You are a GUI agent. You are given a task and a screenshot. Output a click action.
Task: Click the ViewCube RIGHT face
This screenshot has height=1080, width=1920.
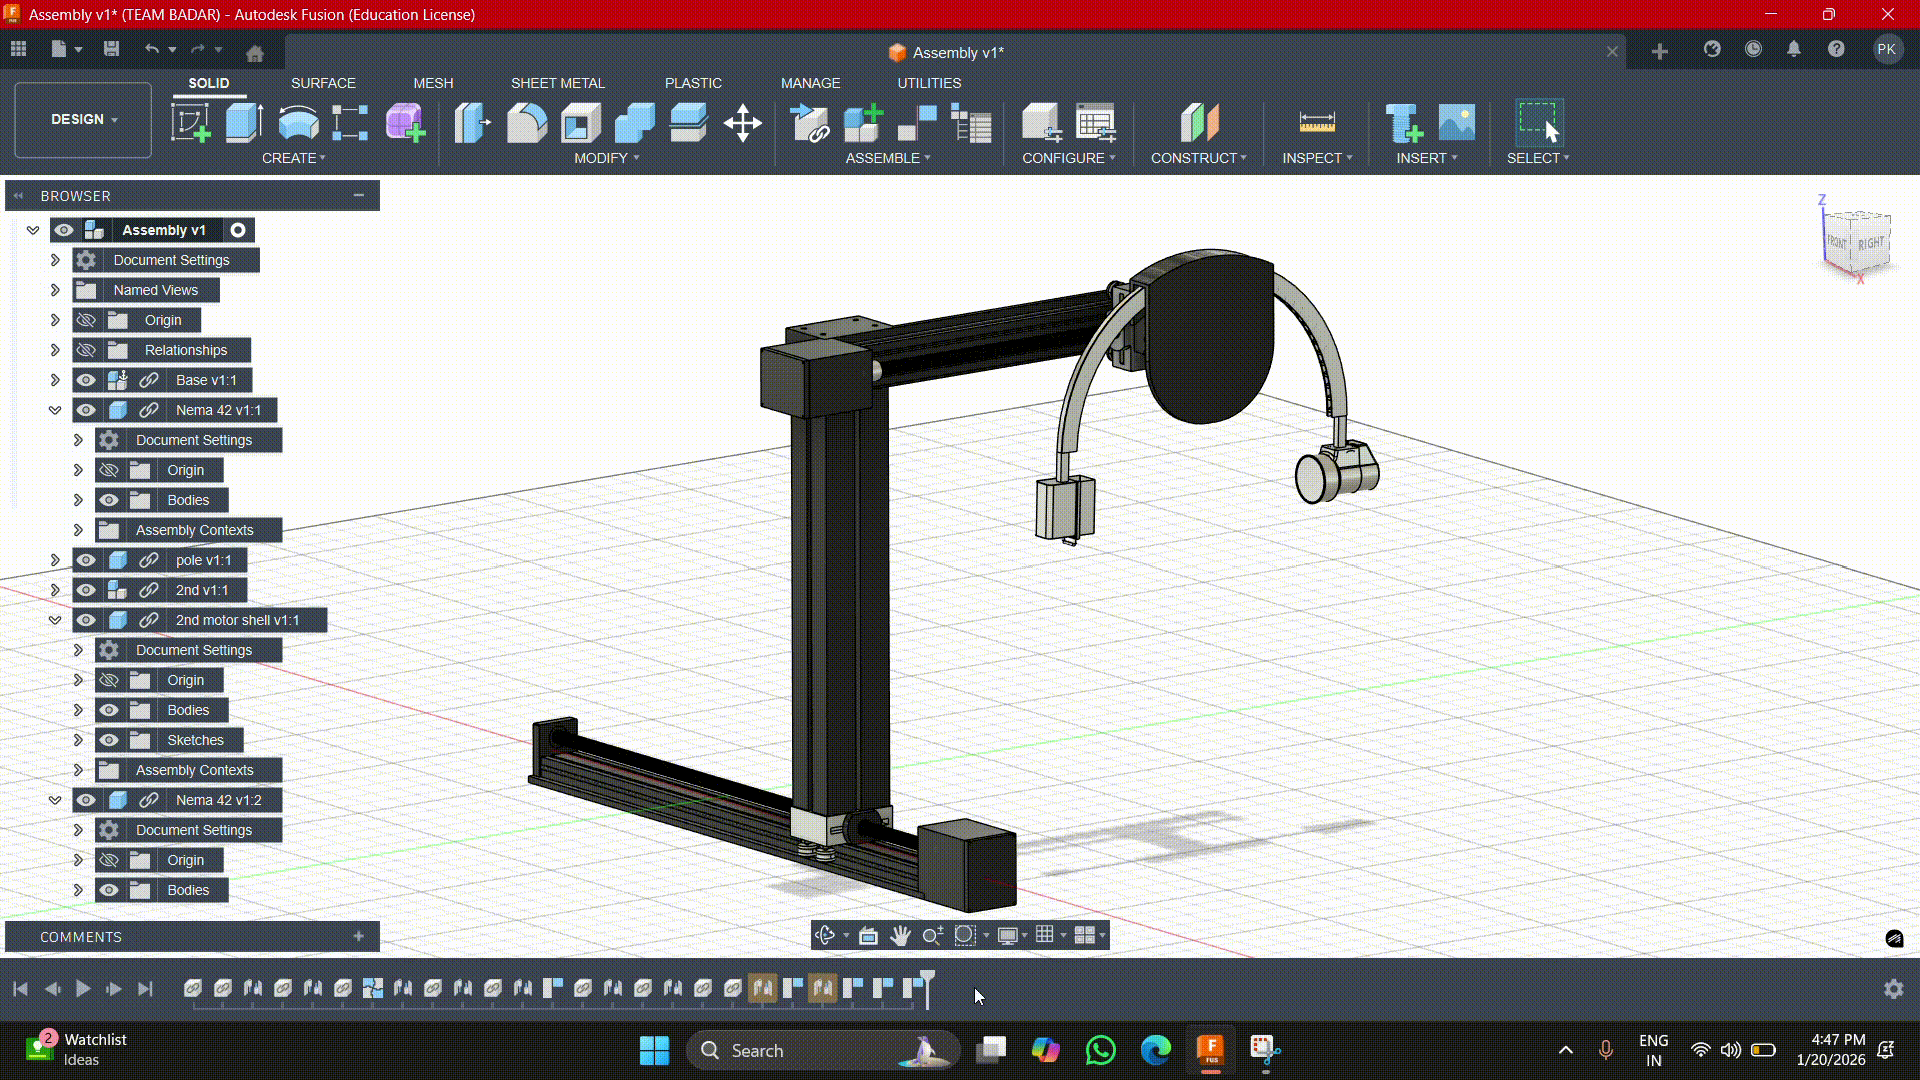(1871, 244)
